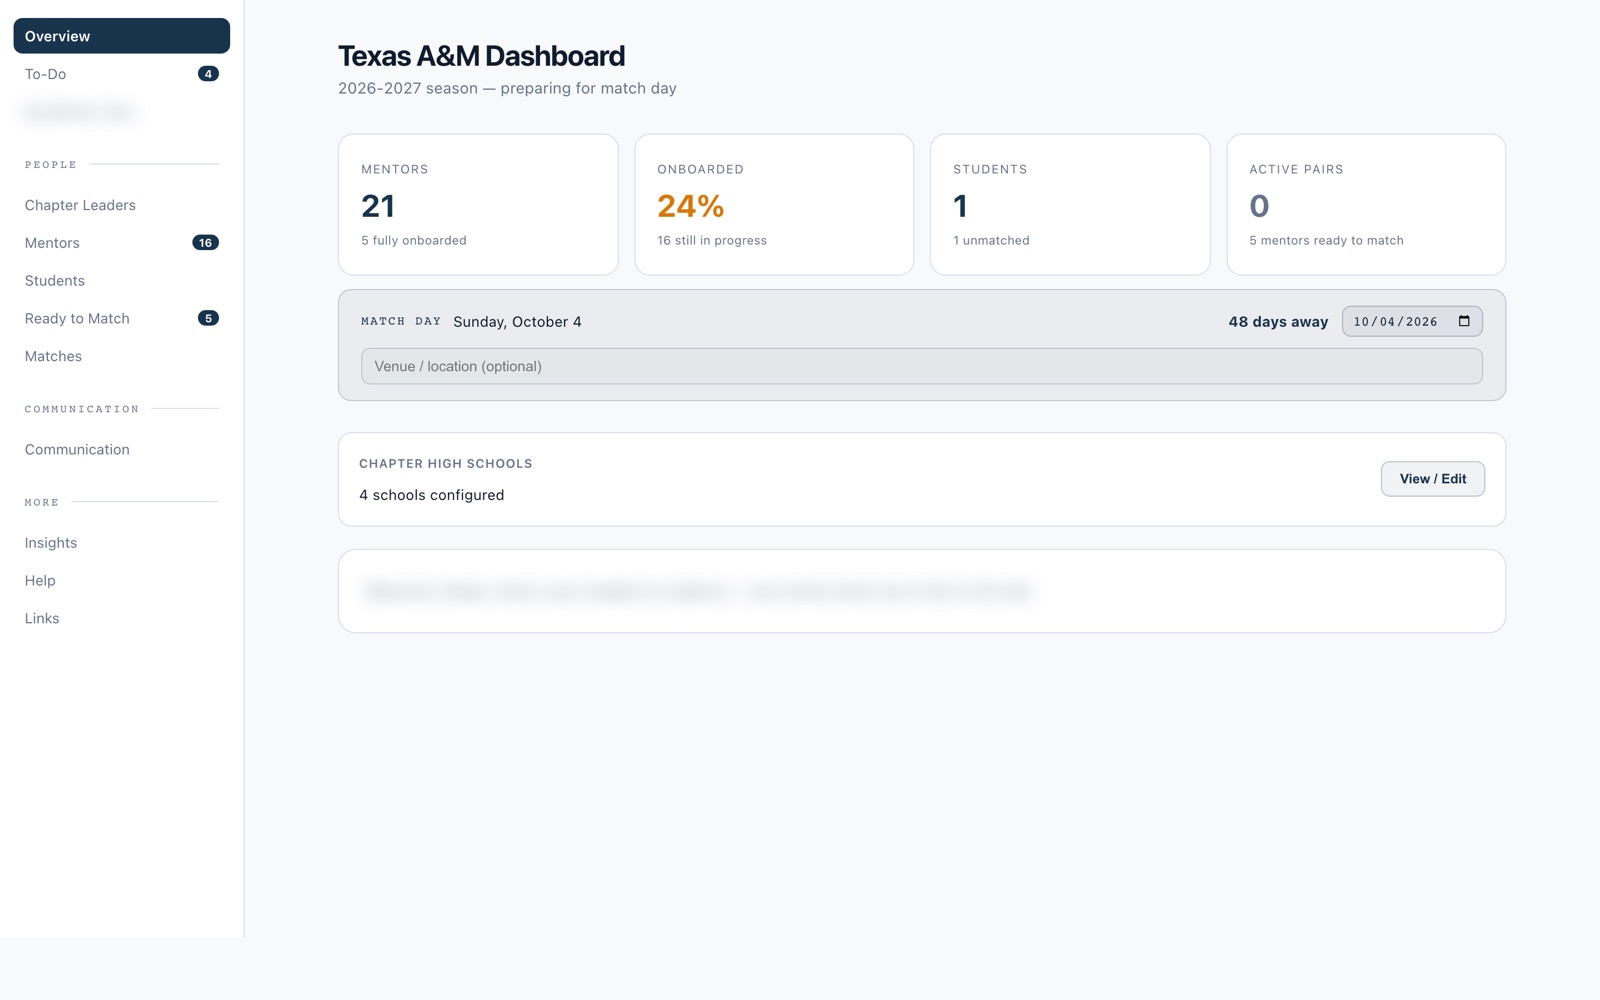Open the Links page
Screen dimensions: 1600x1000
click(x=122, y=618)
